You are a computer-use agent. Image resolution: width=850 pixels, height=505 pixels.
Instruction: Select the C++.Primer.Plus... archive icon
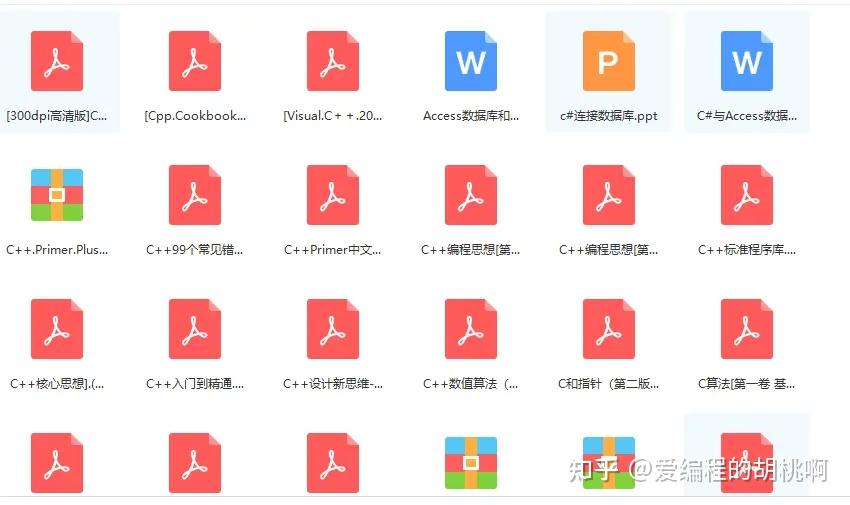[57, 195]
